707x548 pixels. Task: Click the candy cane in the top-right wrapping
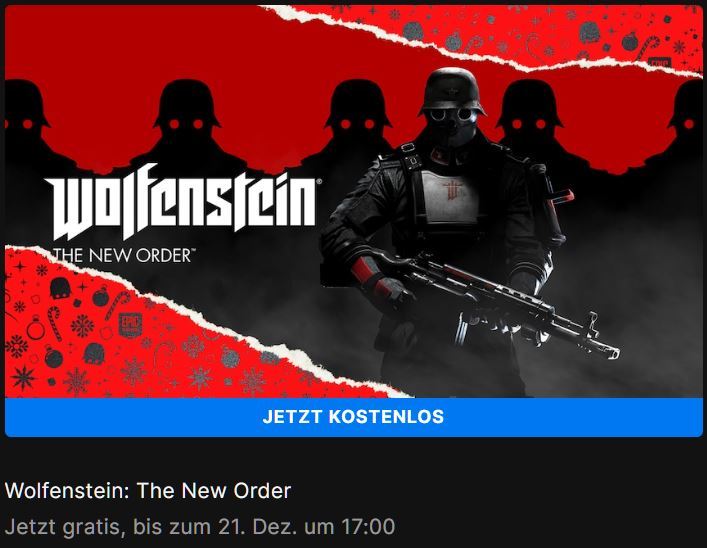tap(647, 48)
